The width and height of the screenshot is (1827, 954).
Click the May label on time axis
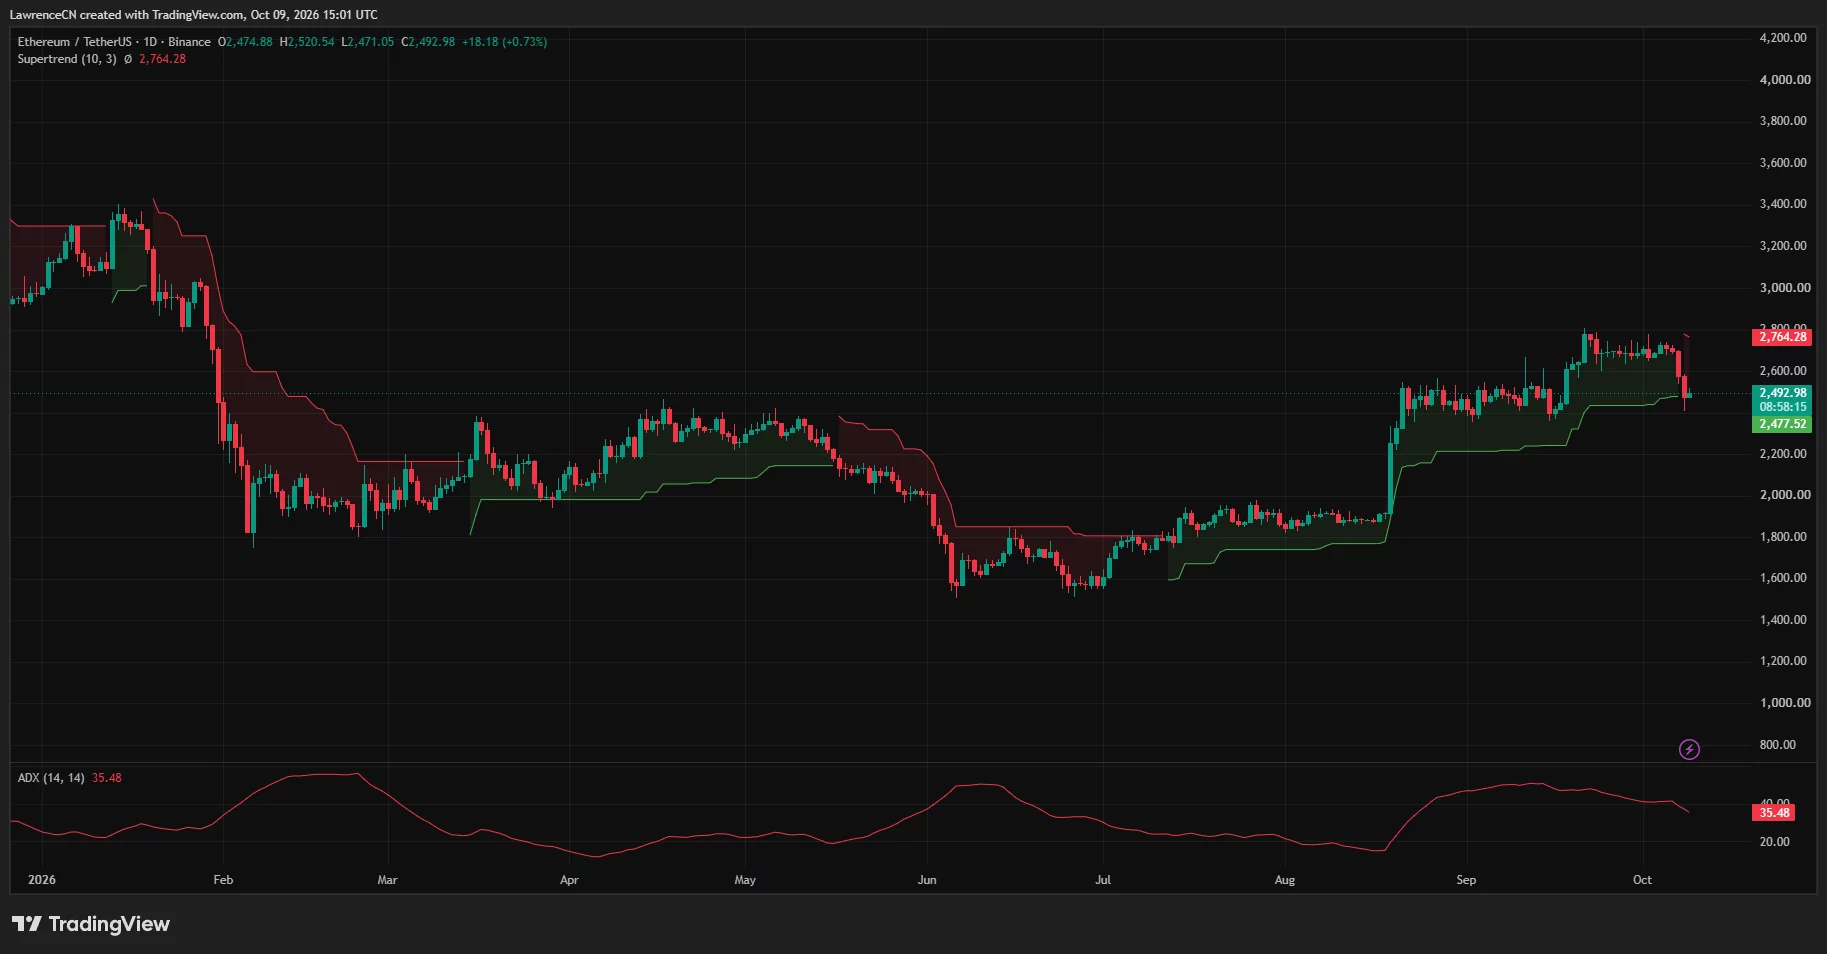(x=745, y=880)
